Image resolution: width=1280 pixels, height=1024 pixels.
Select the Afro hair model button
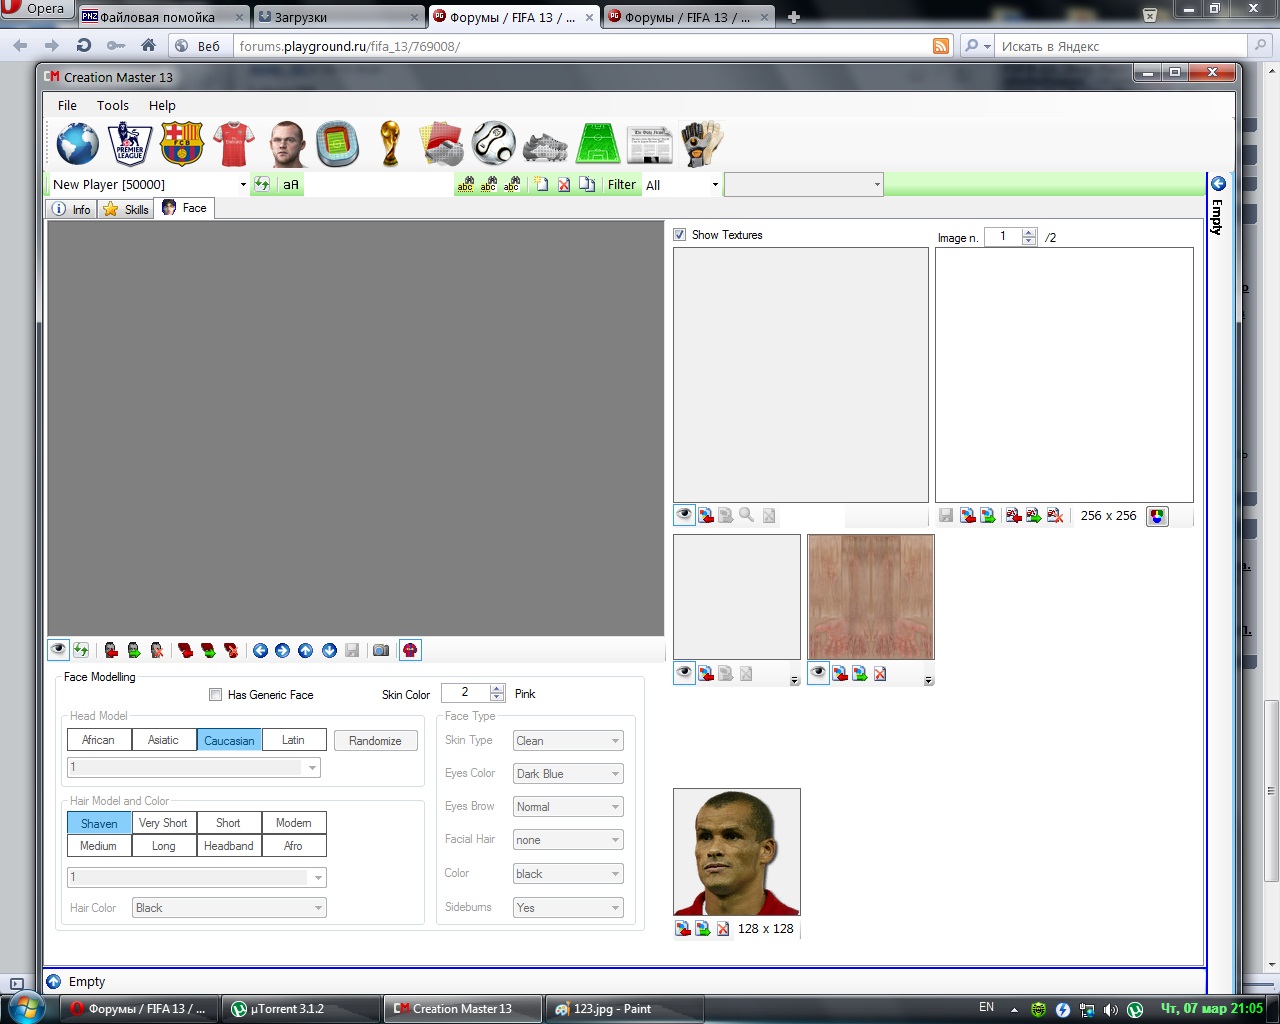pyautogui.click(x=293, y=846)
